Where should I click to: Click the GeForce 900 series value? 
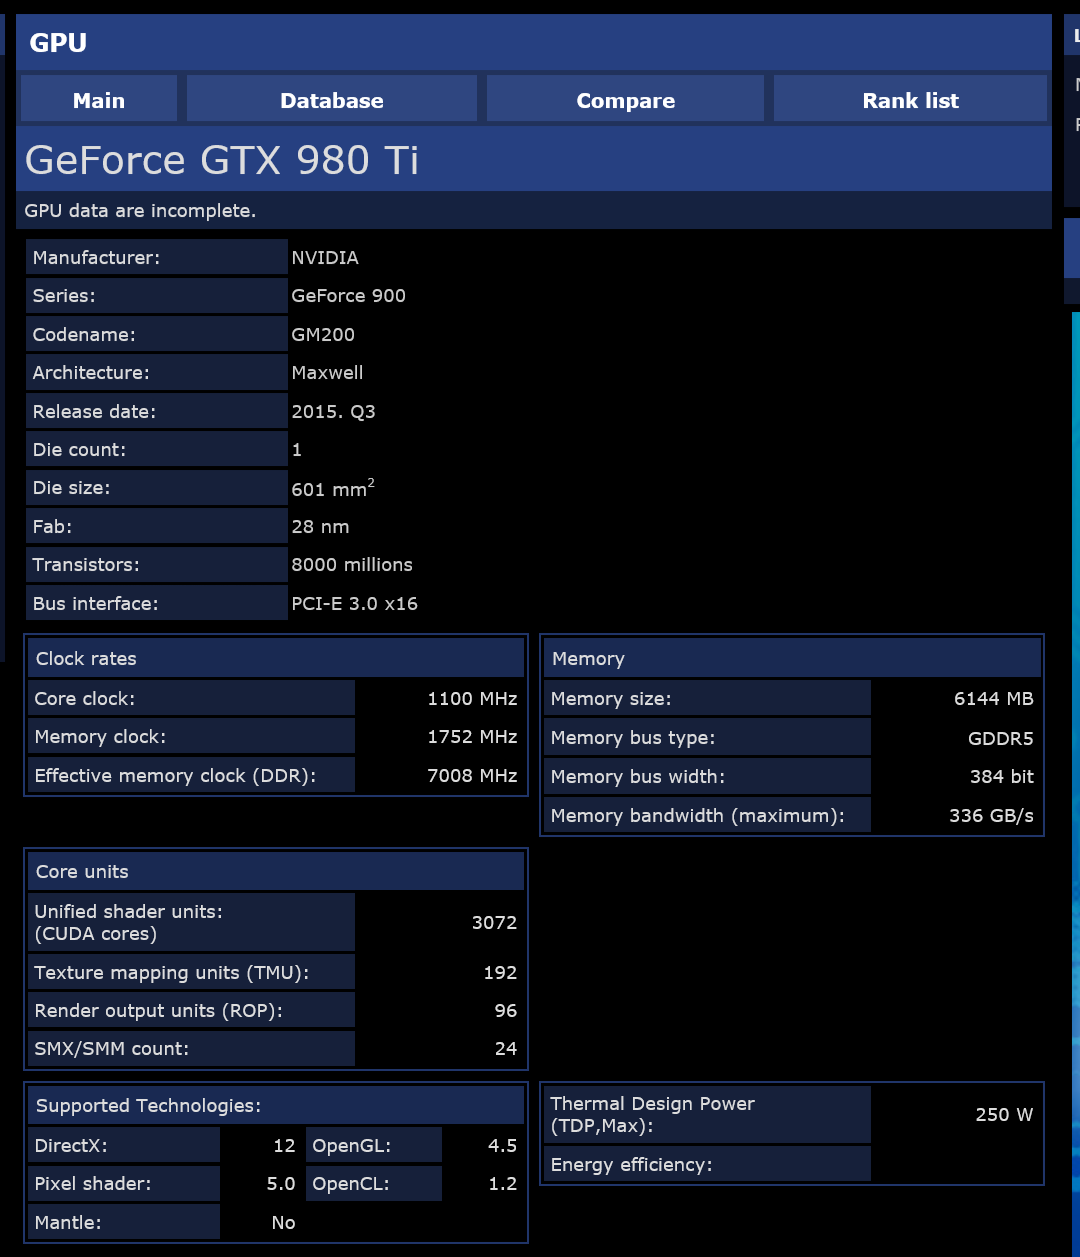[349, 296]
